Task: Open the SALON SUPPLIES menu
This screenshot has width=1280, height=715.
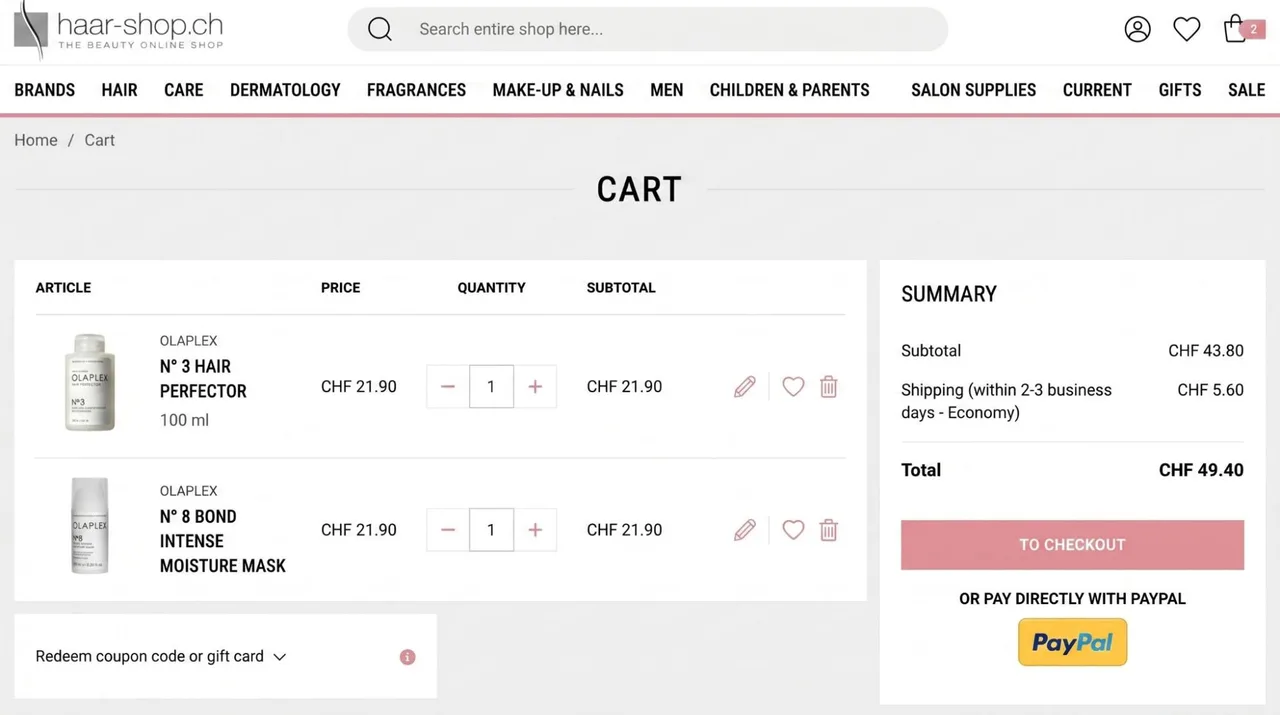Action: (x=973, y=90)
